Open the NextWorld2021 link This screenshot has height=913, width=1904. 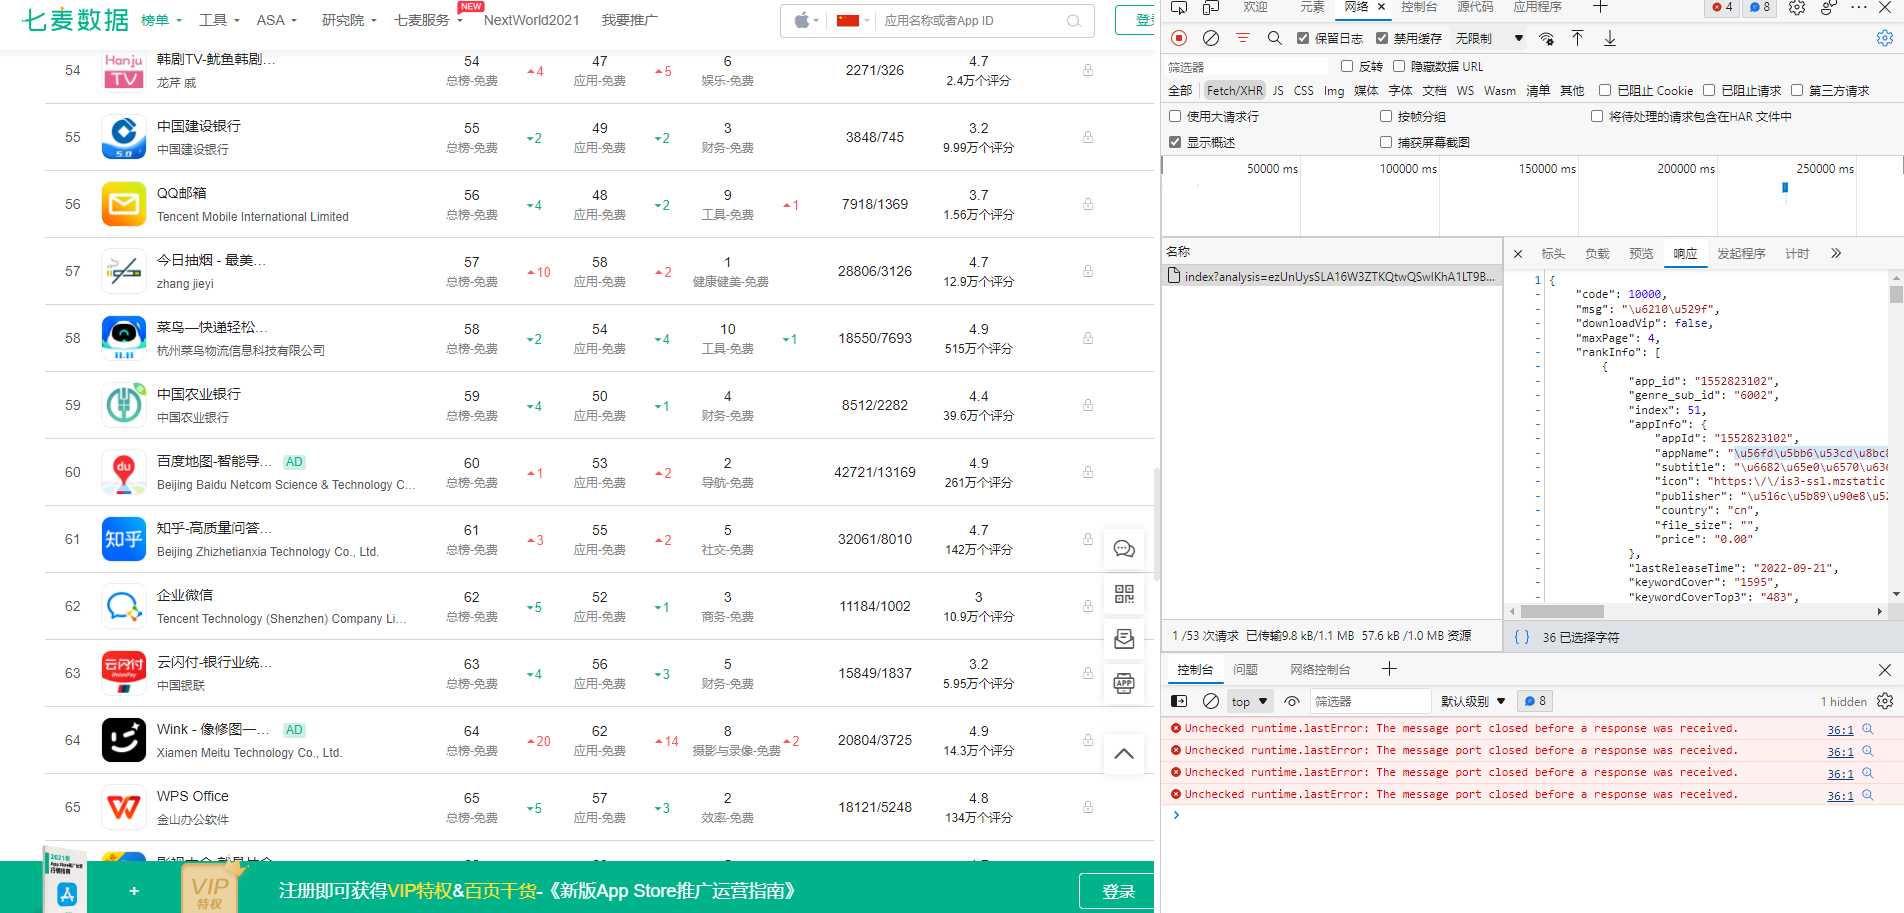[531, 20]
